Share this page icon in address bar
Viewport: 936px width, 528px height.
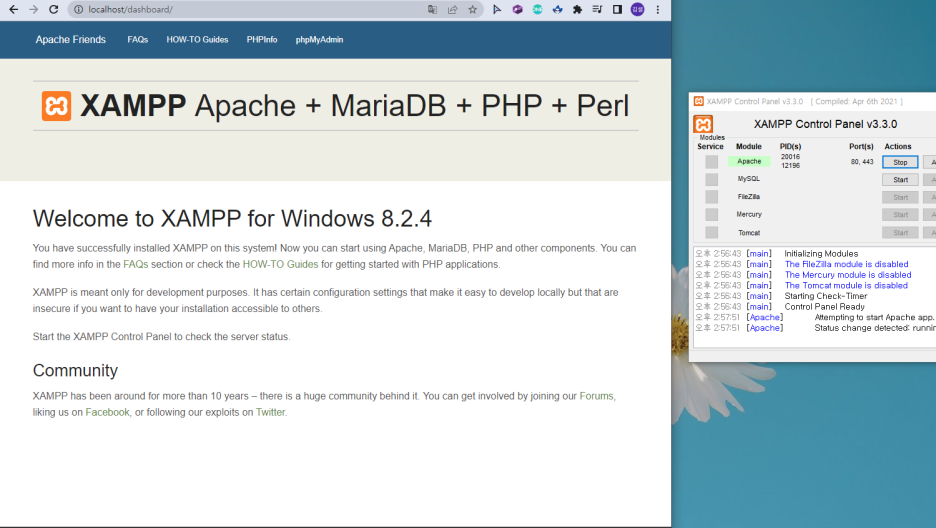[x=452, y=10]
